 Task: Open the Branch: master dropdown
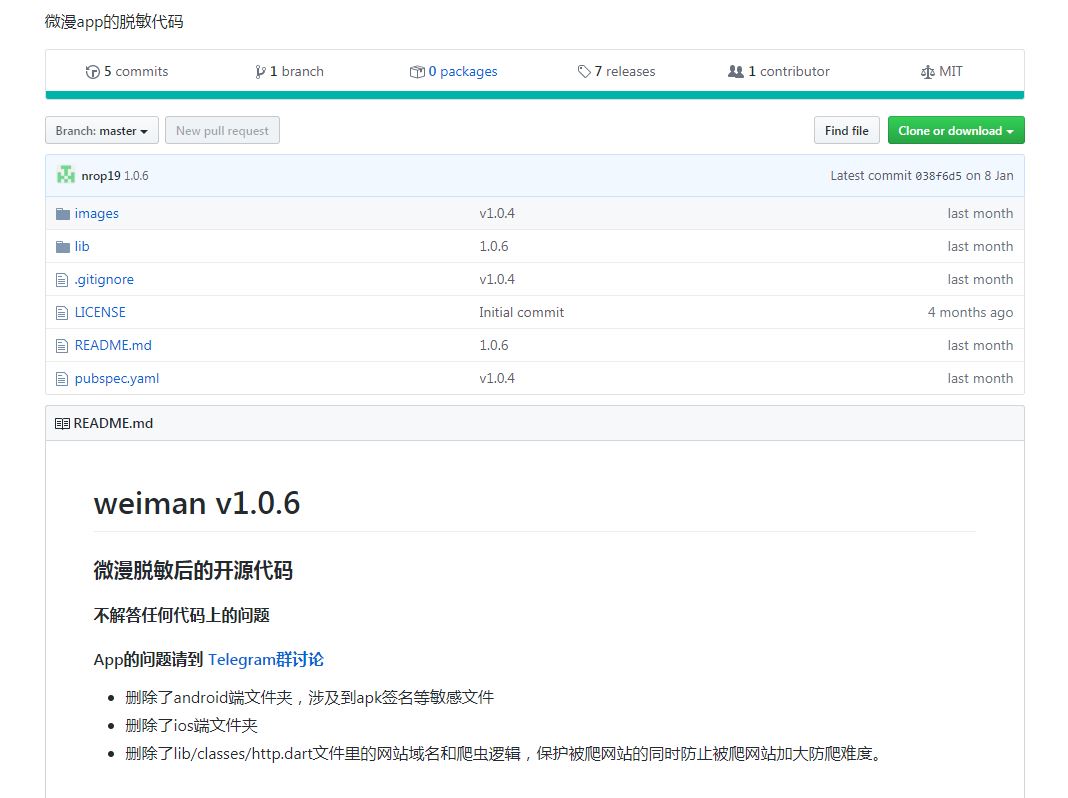(101, 131)
